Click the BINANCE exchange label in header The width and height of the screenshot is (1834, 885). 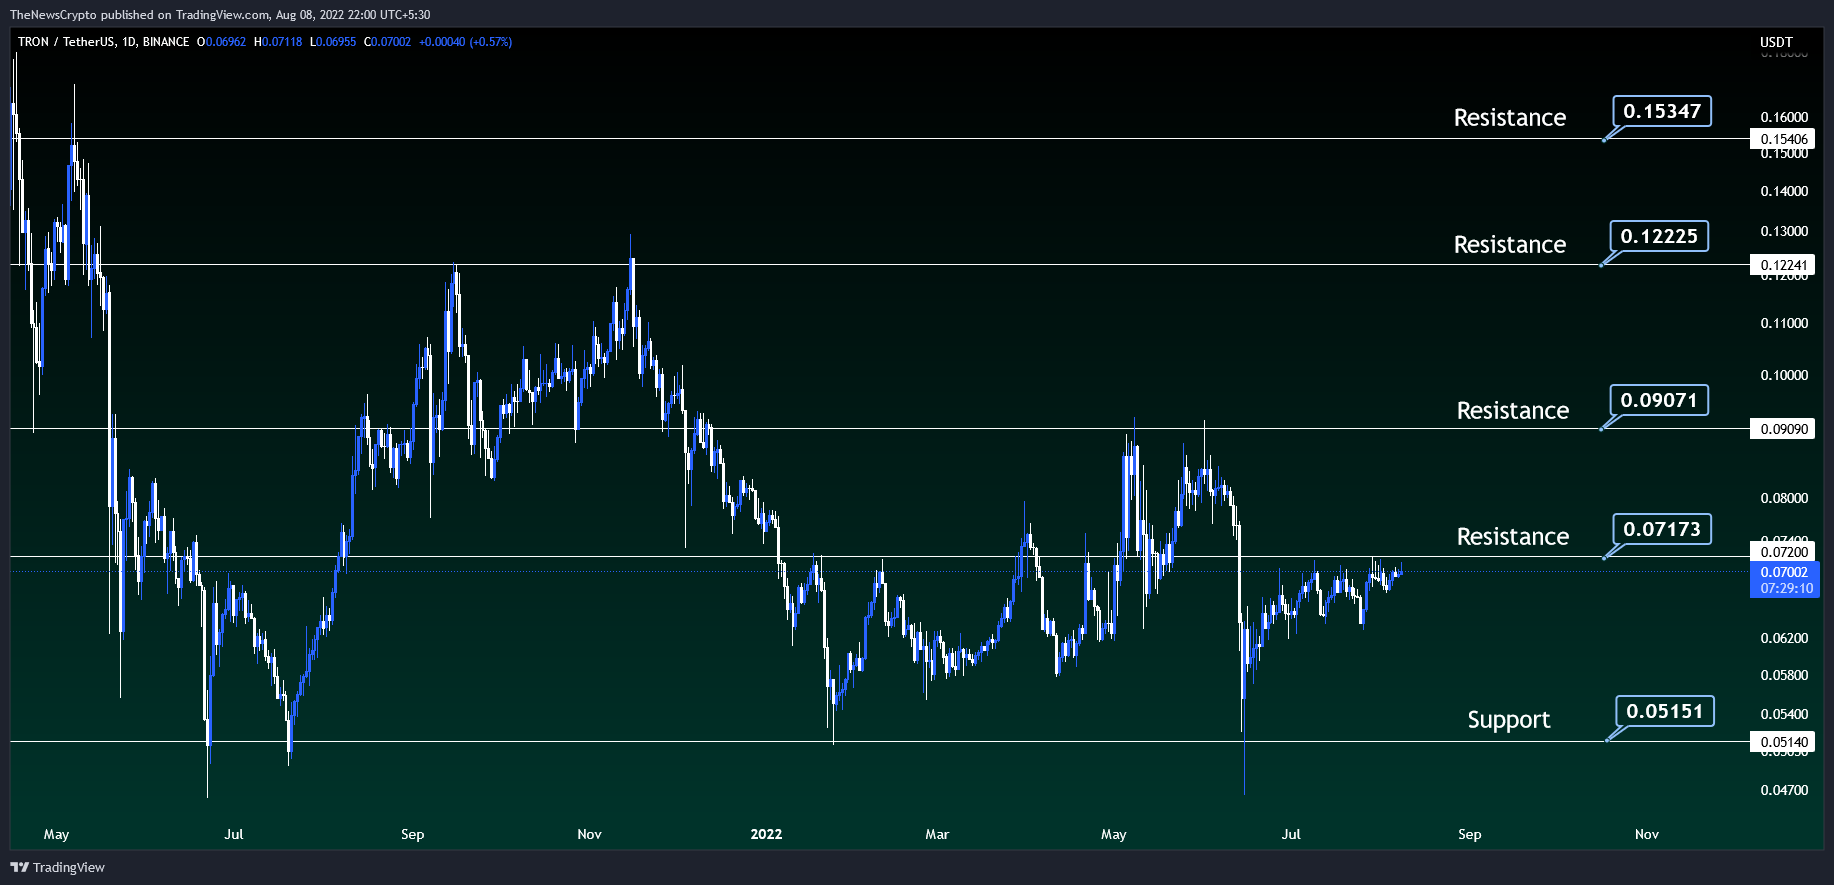coord(166,42)
